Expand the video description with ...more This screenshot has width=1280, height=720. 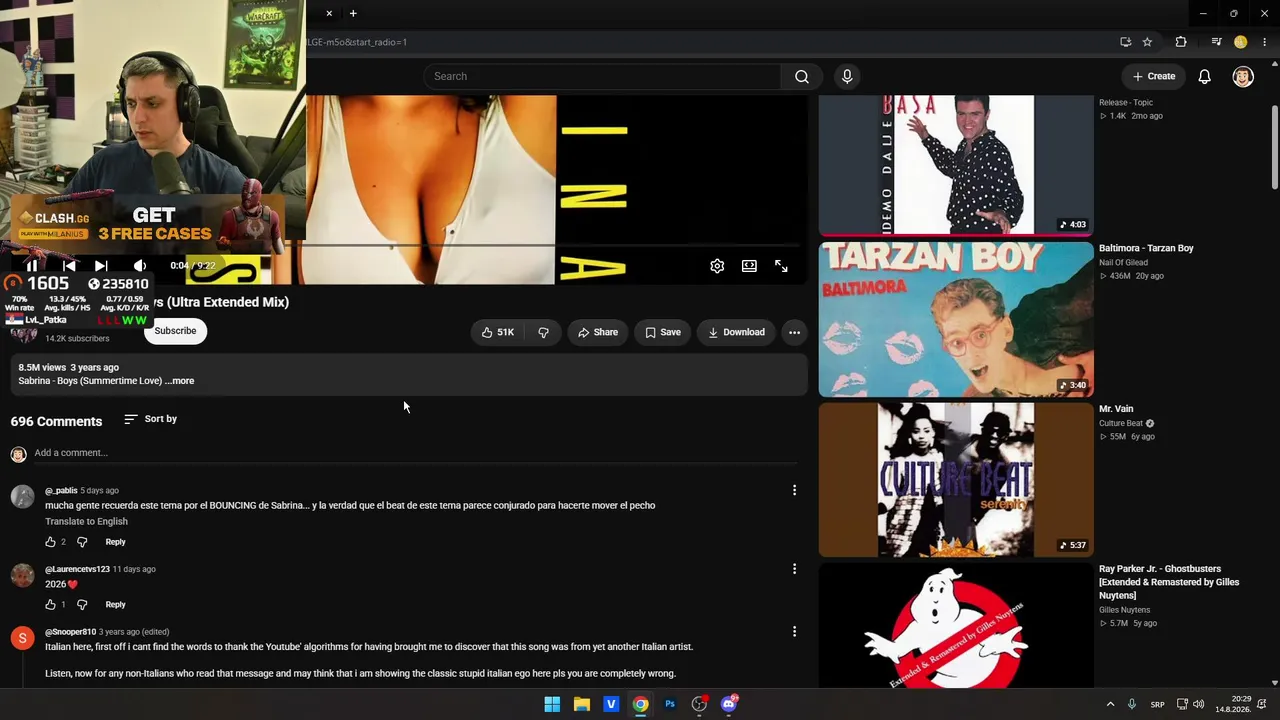coord(180,381)
